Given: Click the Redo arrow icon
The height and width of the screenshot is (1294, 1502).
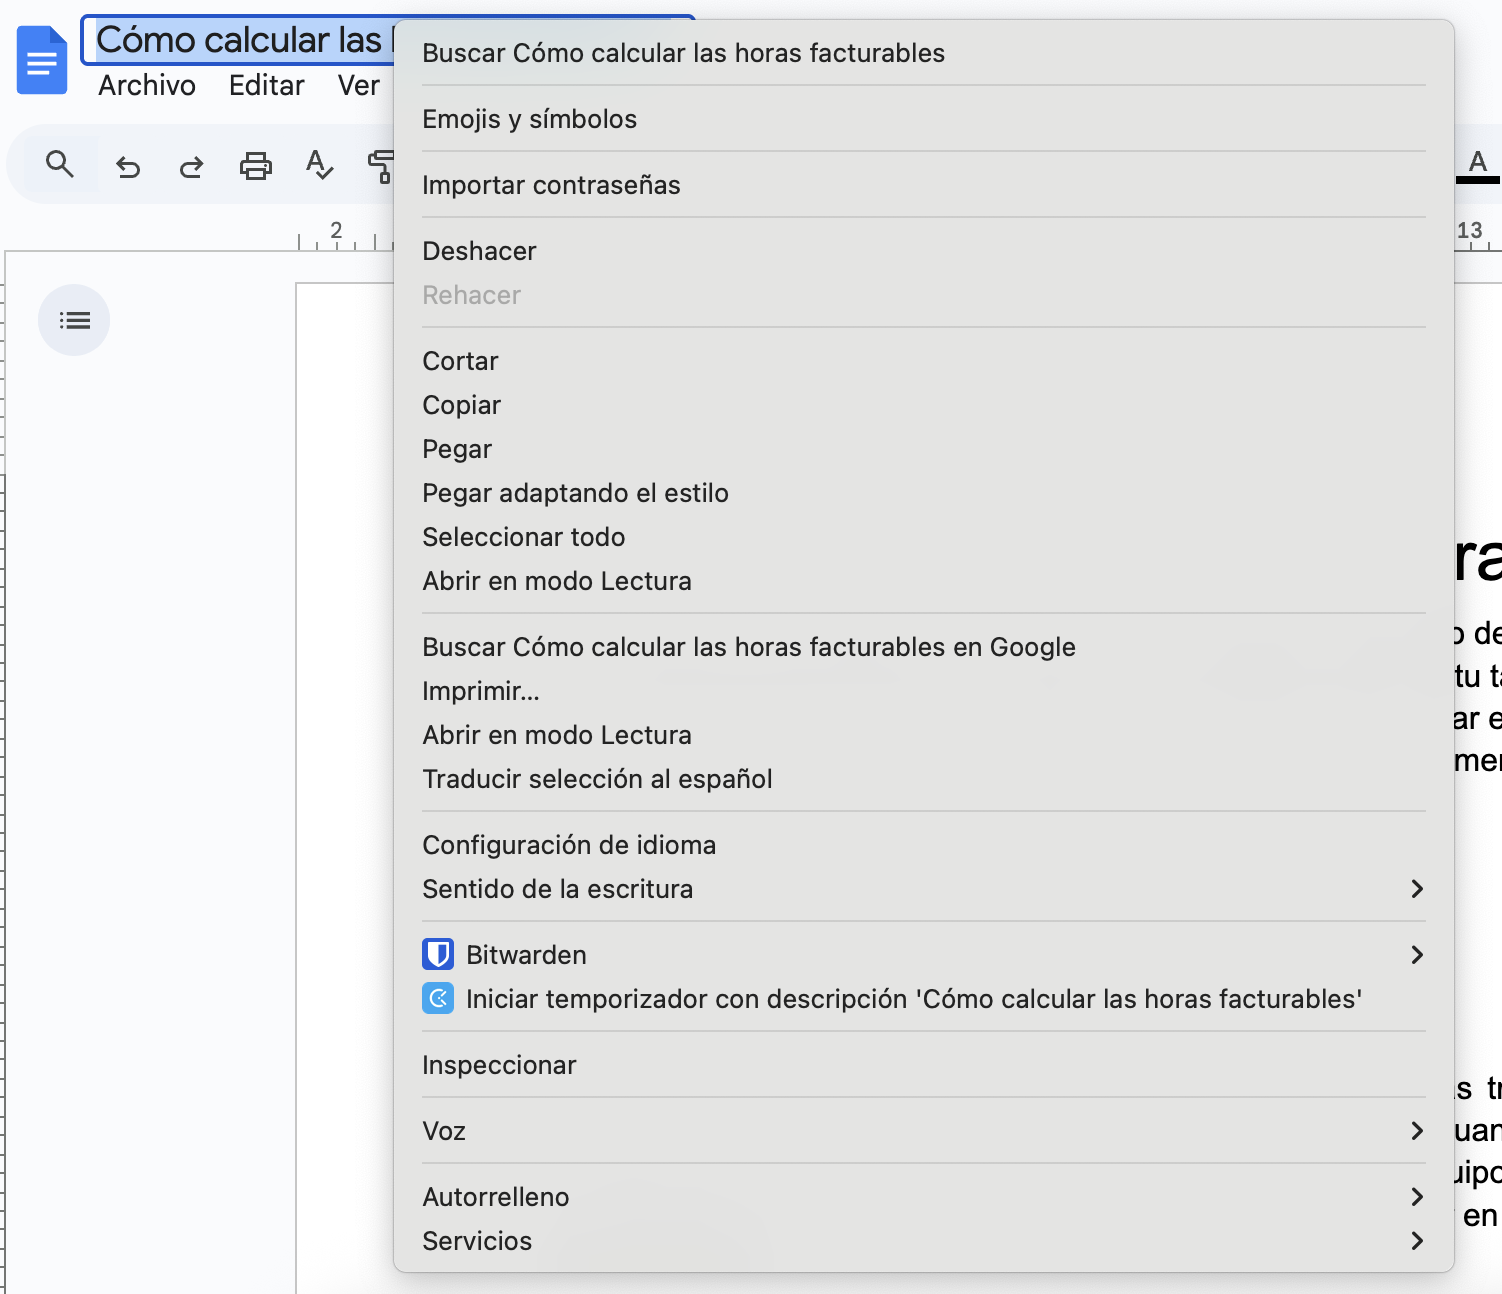Looking at the screenshot, I should tap(190, 165).
